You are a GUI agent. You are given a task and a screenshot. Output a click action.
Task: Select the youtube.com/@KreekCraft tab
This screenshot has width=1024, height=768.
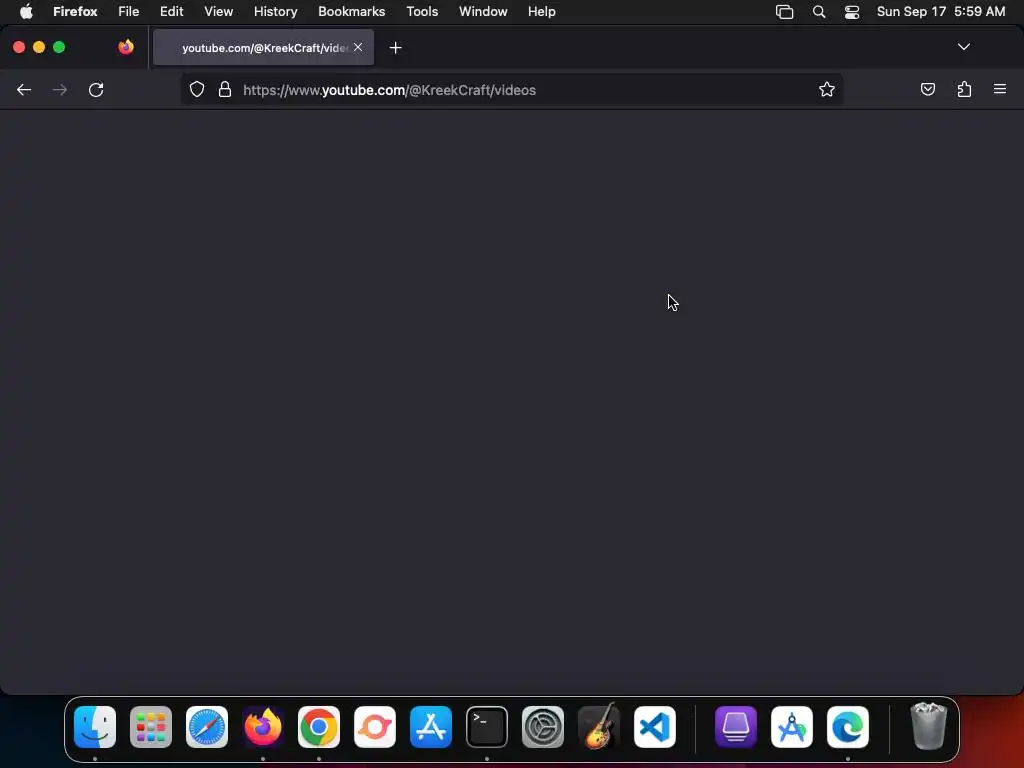(x=264, y=48)
